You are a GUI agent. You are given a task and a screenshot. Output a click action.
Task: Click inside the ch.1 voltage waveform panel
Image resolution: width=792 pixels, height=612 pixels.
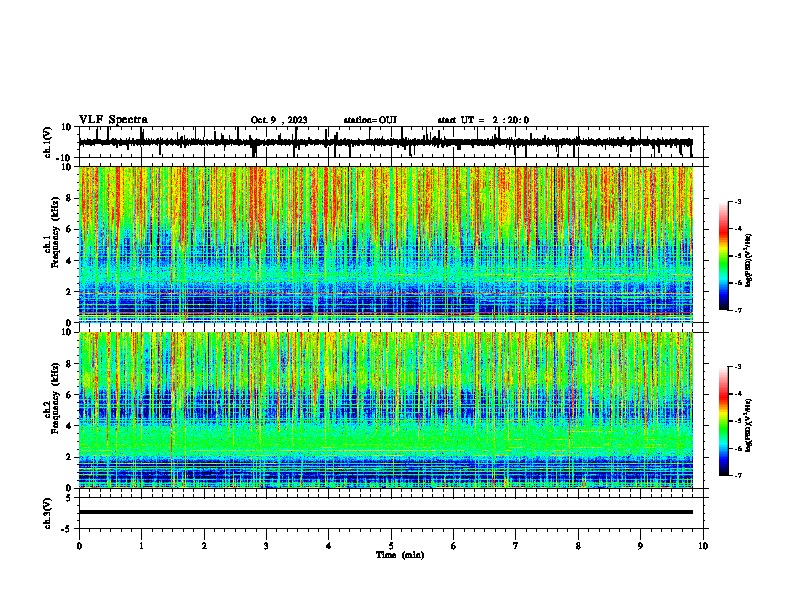pos(393,142)
